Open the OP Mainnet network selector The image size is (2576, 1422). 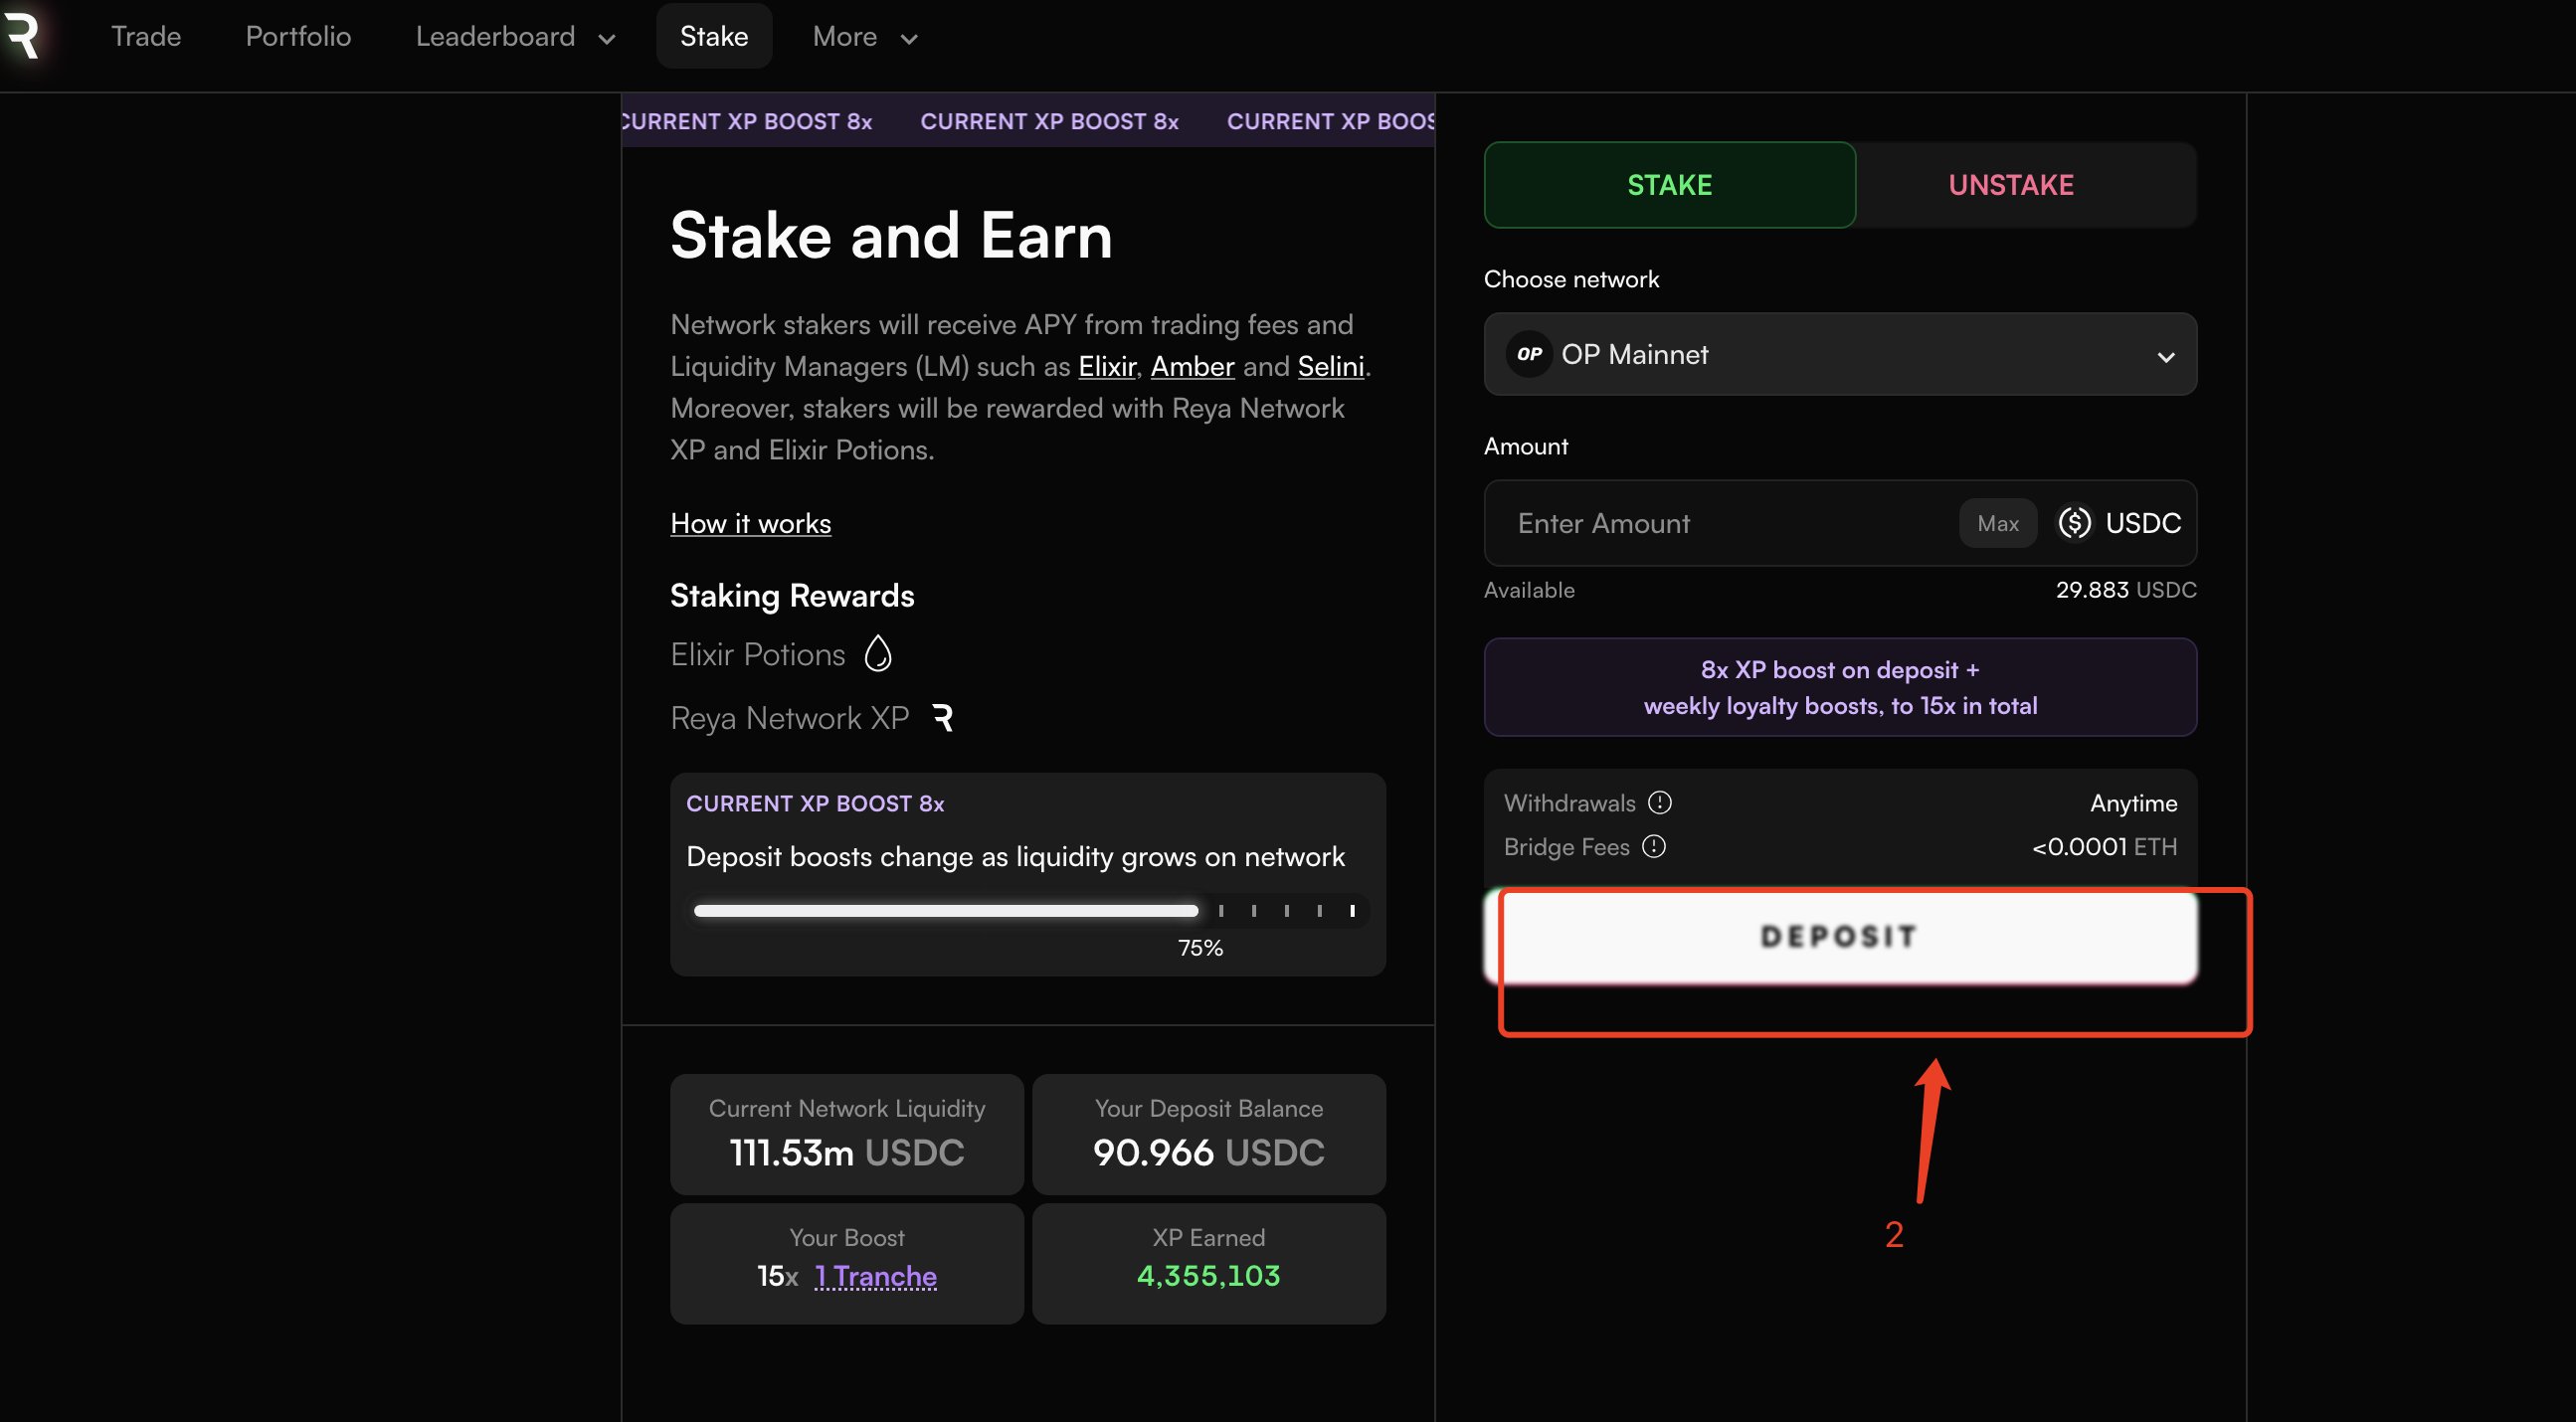point(1840,354)
